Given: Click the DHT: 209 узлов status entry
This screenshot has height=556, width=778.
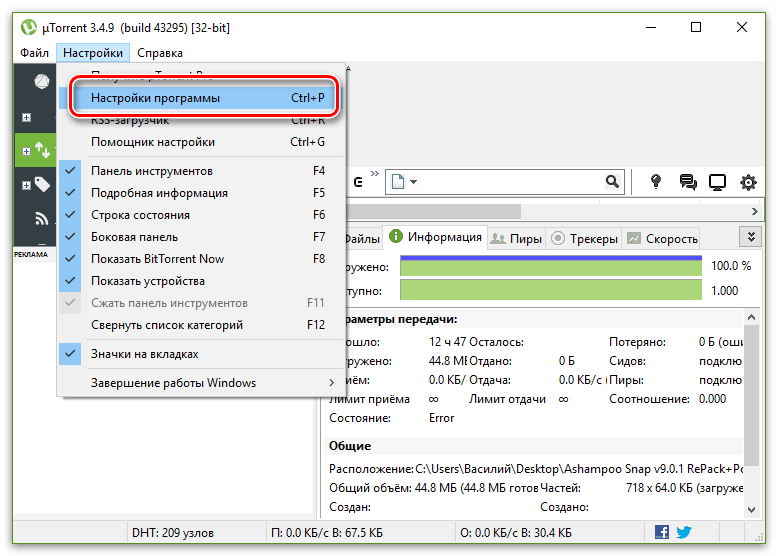Looking at the screenshot, I should click(x=173, y=533).
